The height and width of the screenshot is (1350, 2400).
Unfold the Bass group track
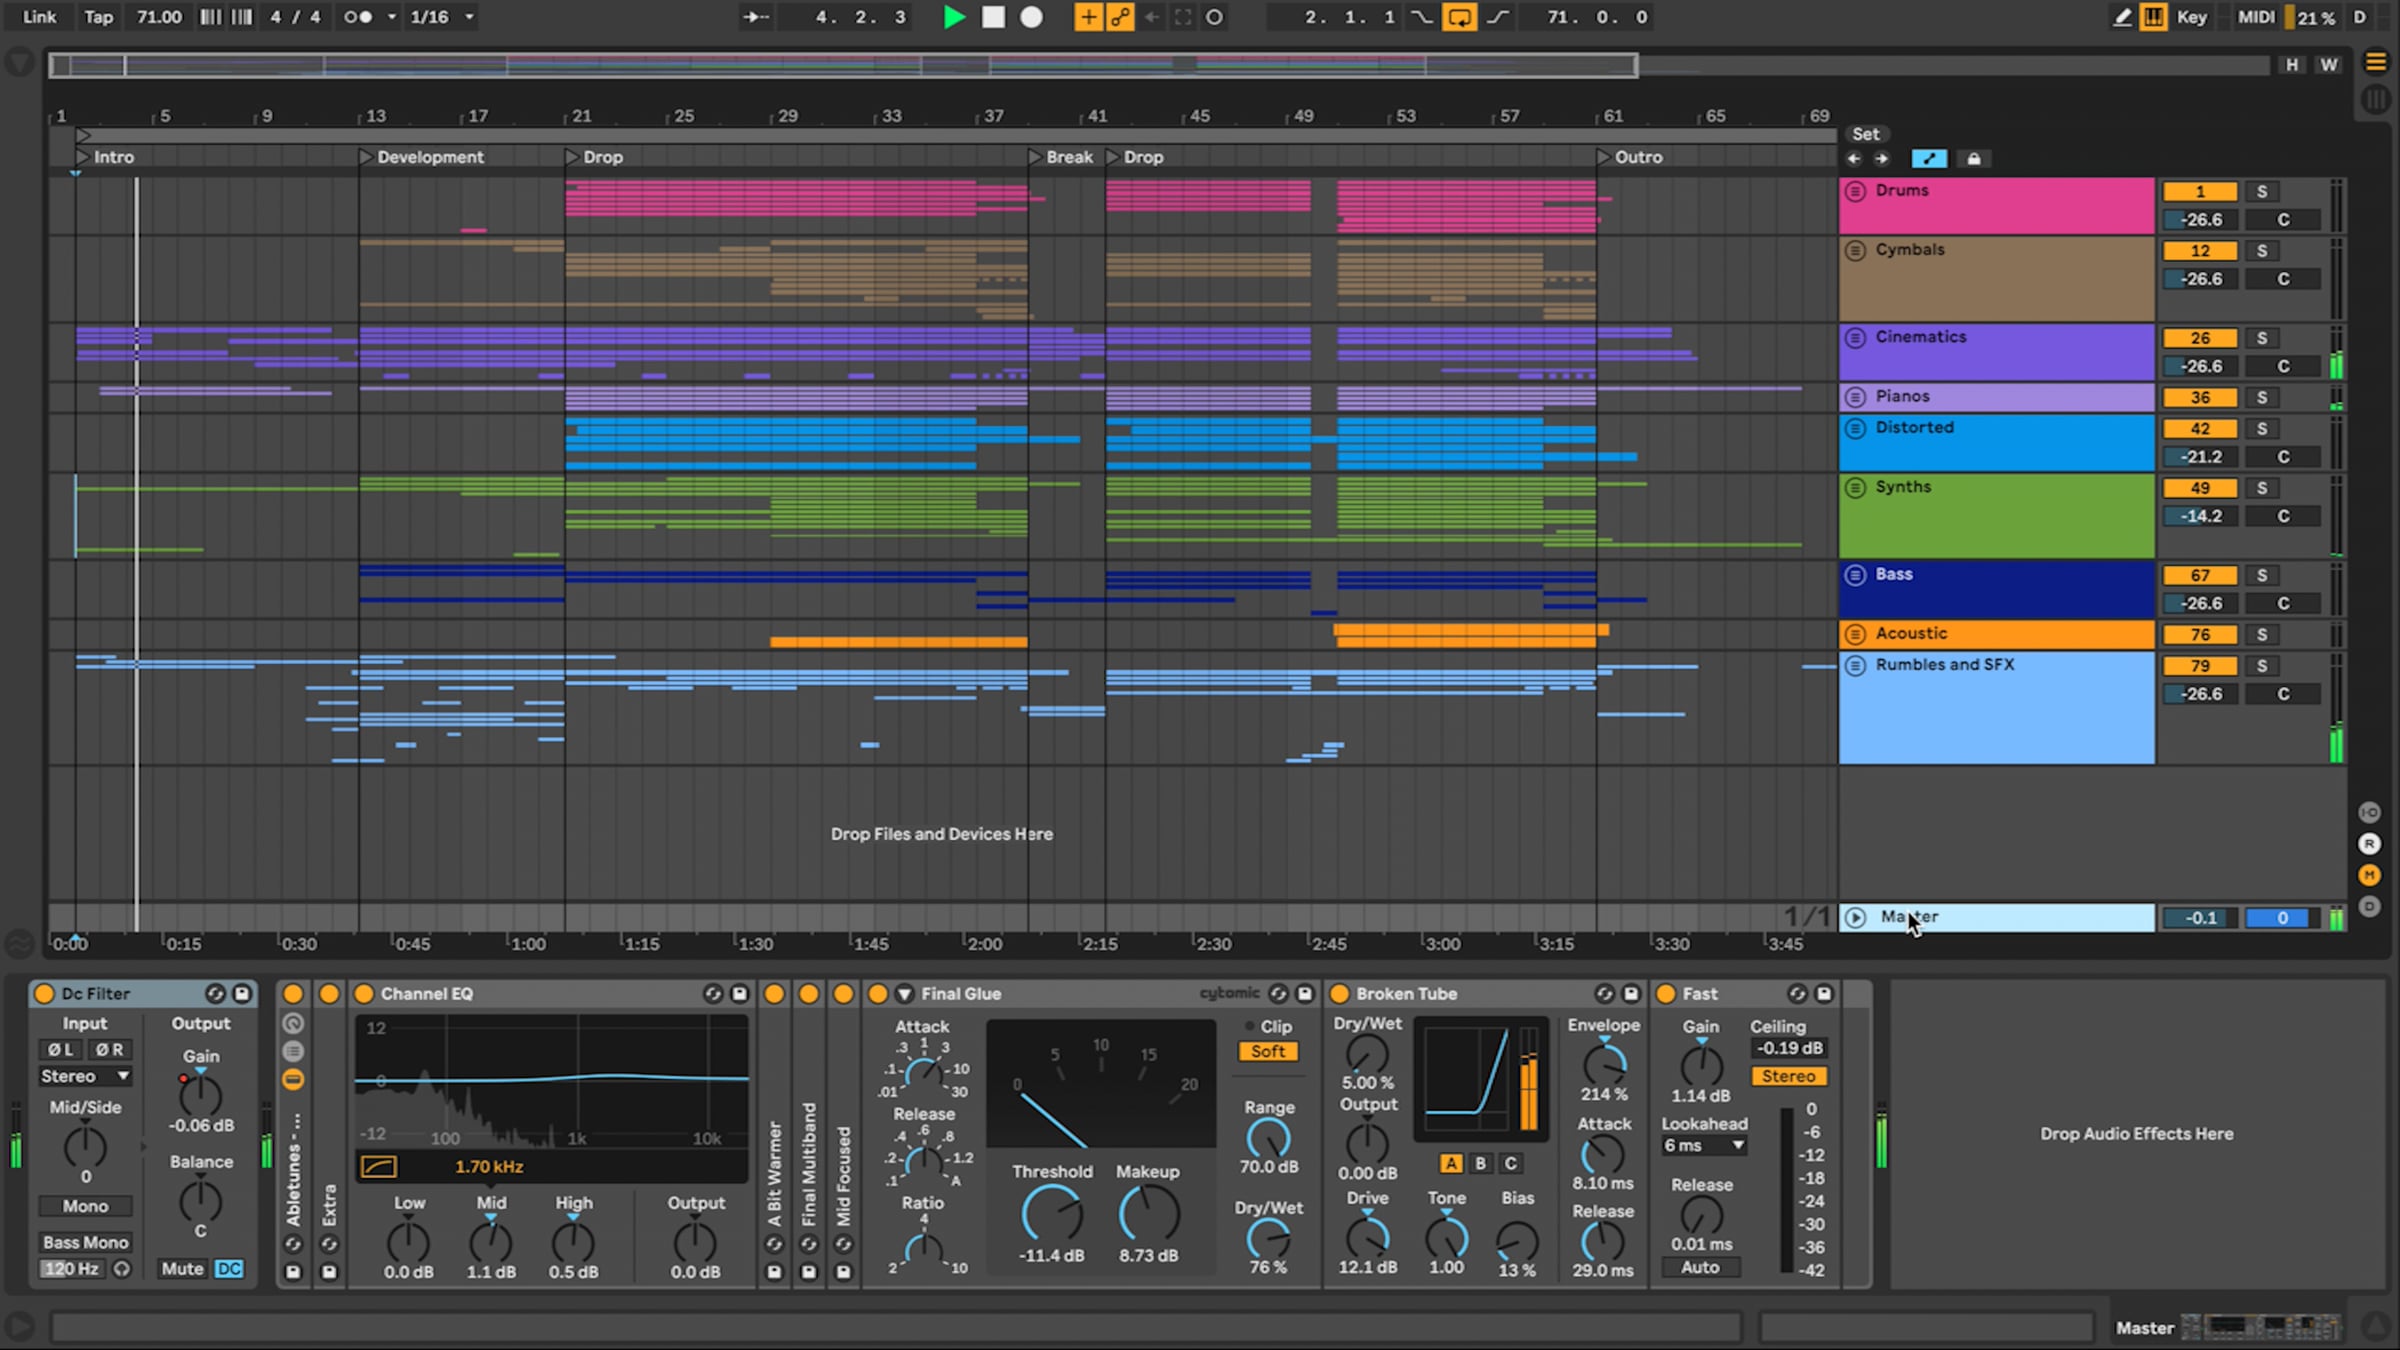coord(1855,574)
